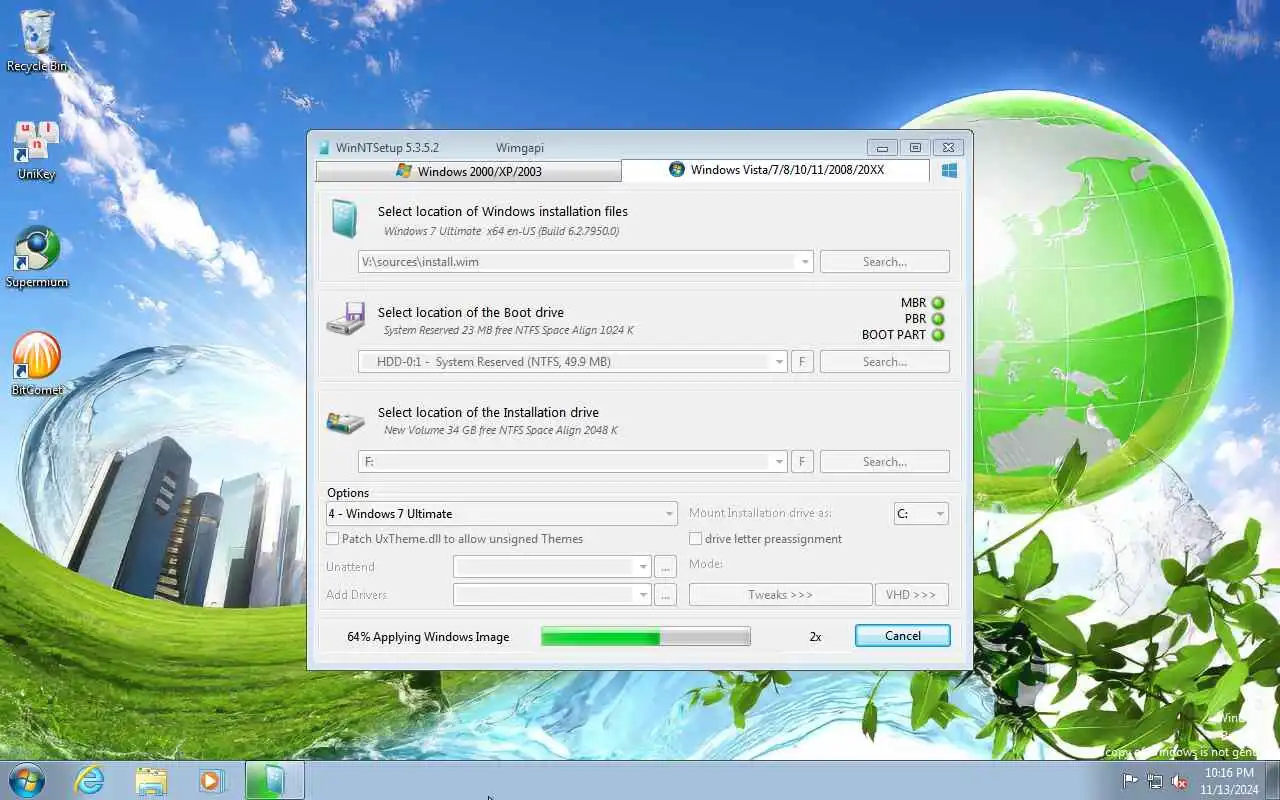Click the blue Windows logo icon beside the tabs
Viewport: 1280px width, 800px height.
click(x=949, y=171)
